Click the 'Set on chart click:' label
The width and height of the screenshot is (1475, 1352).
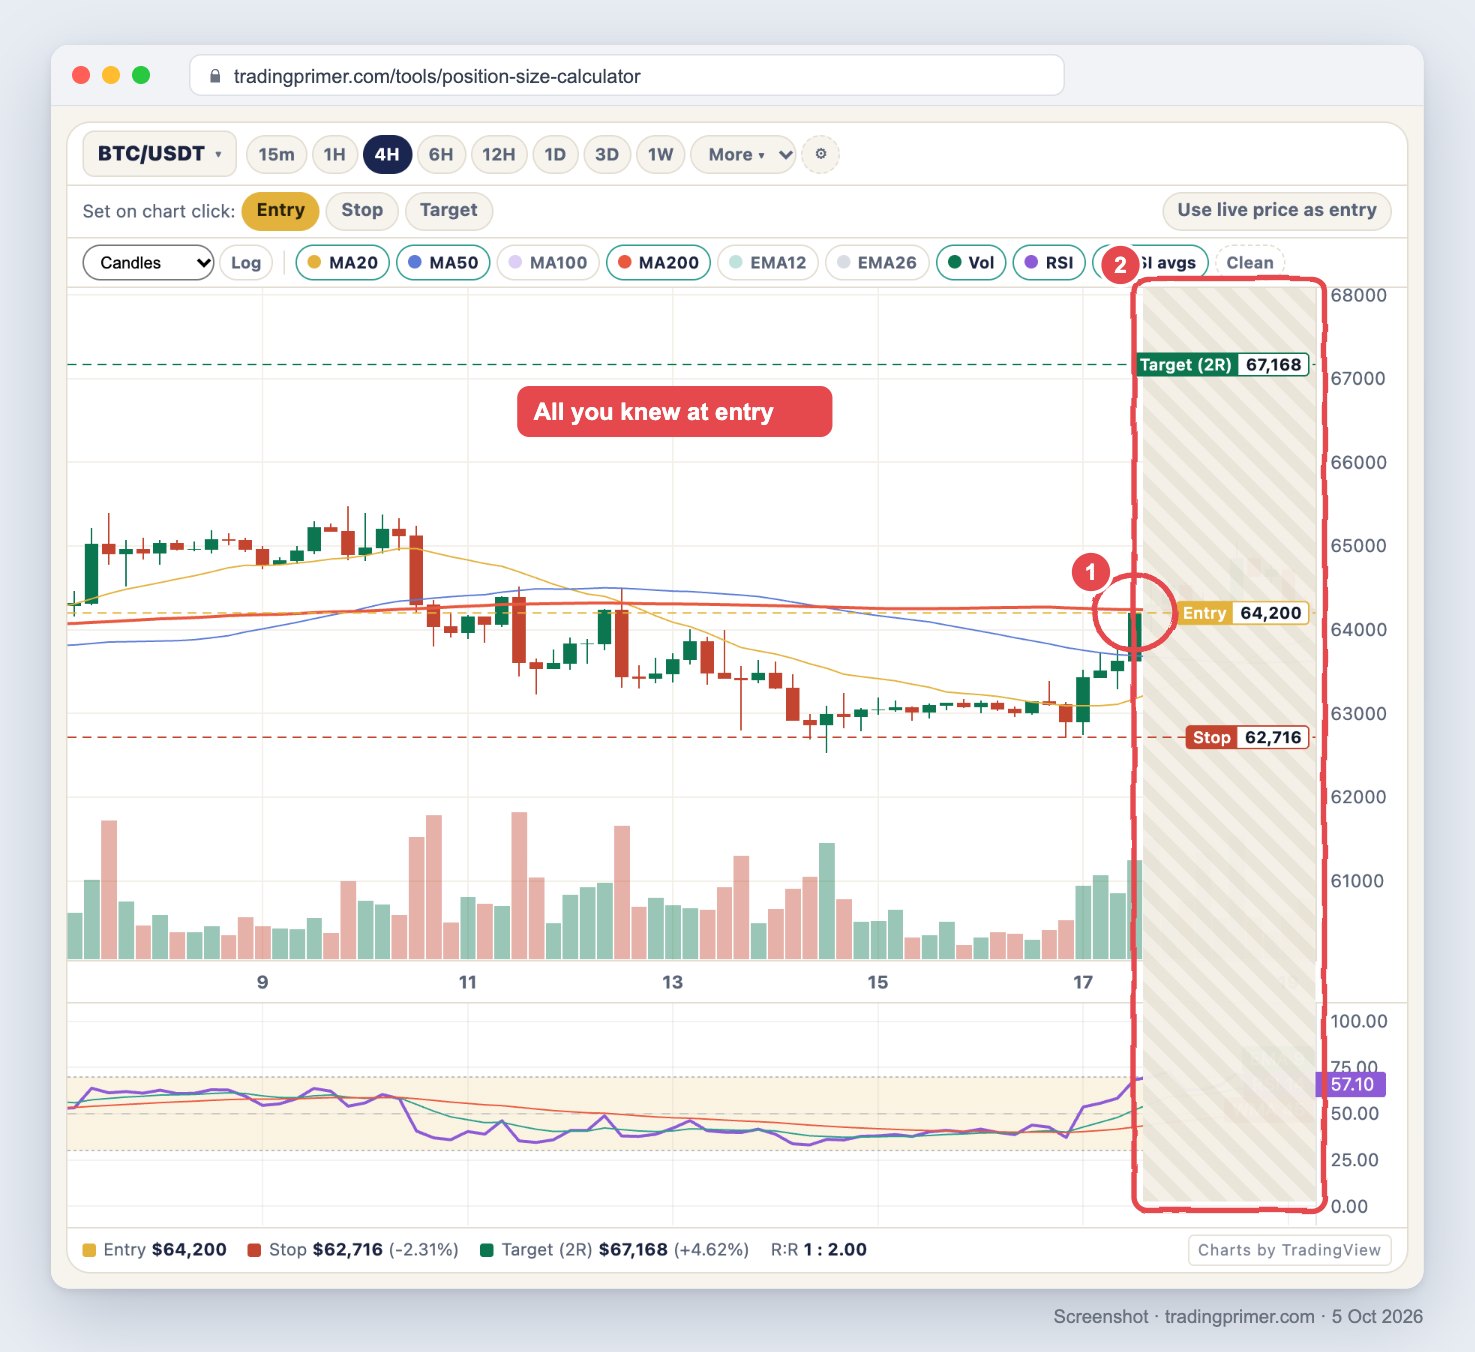click(159, 211)
